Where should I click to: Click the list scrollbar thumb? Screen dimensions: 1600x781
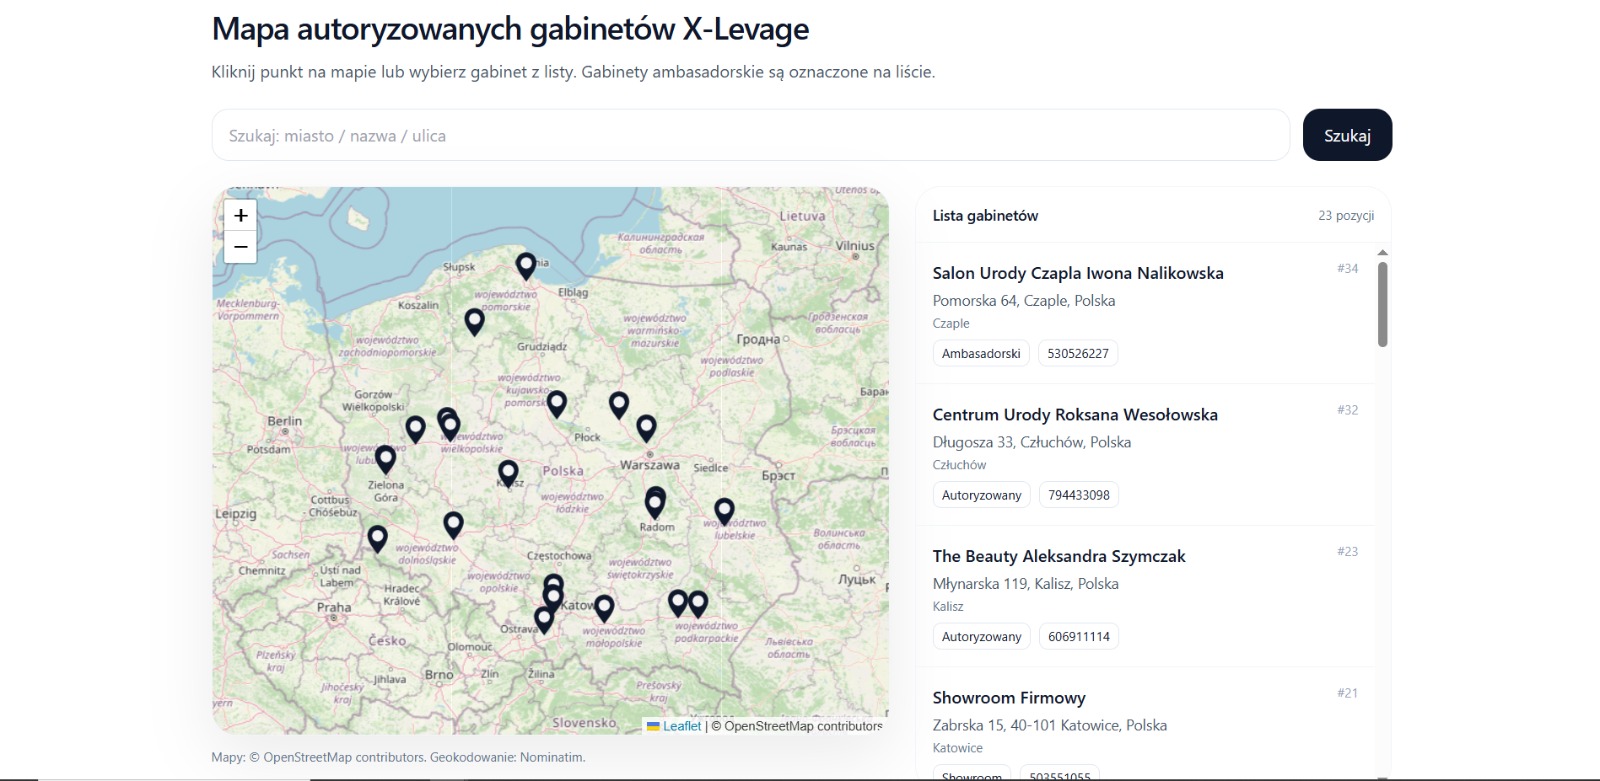(x=1382, y=303)
